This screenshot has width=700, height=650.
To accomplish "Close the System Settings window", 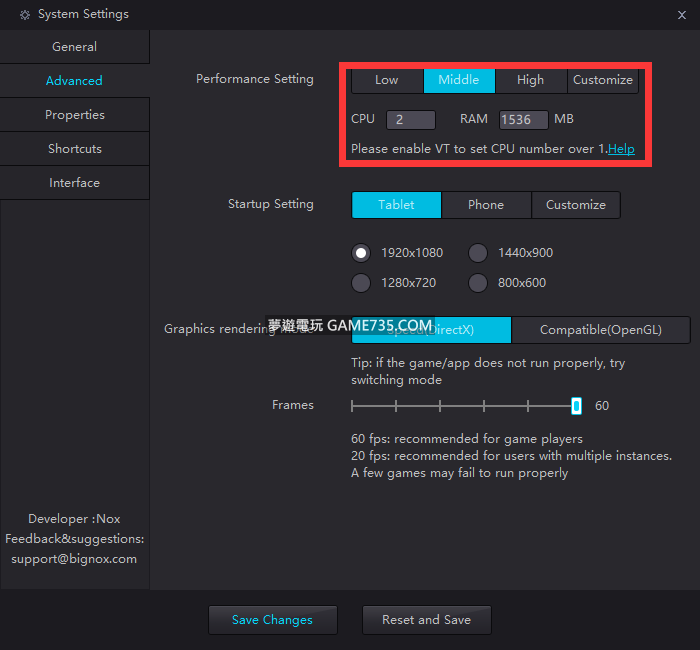I will [682, 15].
